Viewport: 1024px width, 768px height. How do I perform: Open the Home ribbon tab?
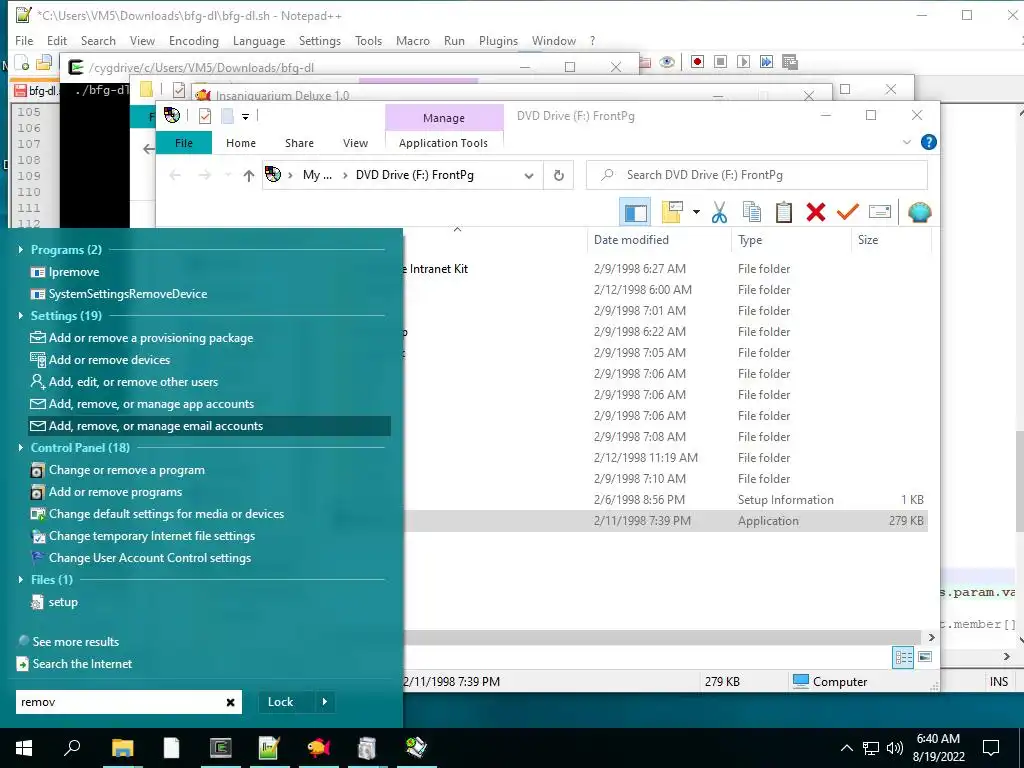[x=241, y=142]
